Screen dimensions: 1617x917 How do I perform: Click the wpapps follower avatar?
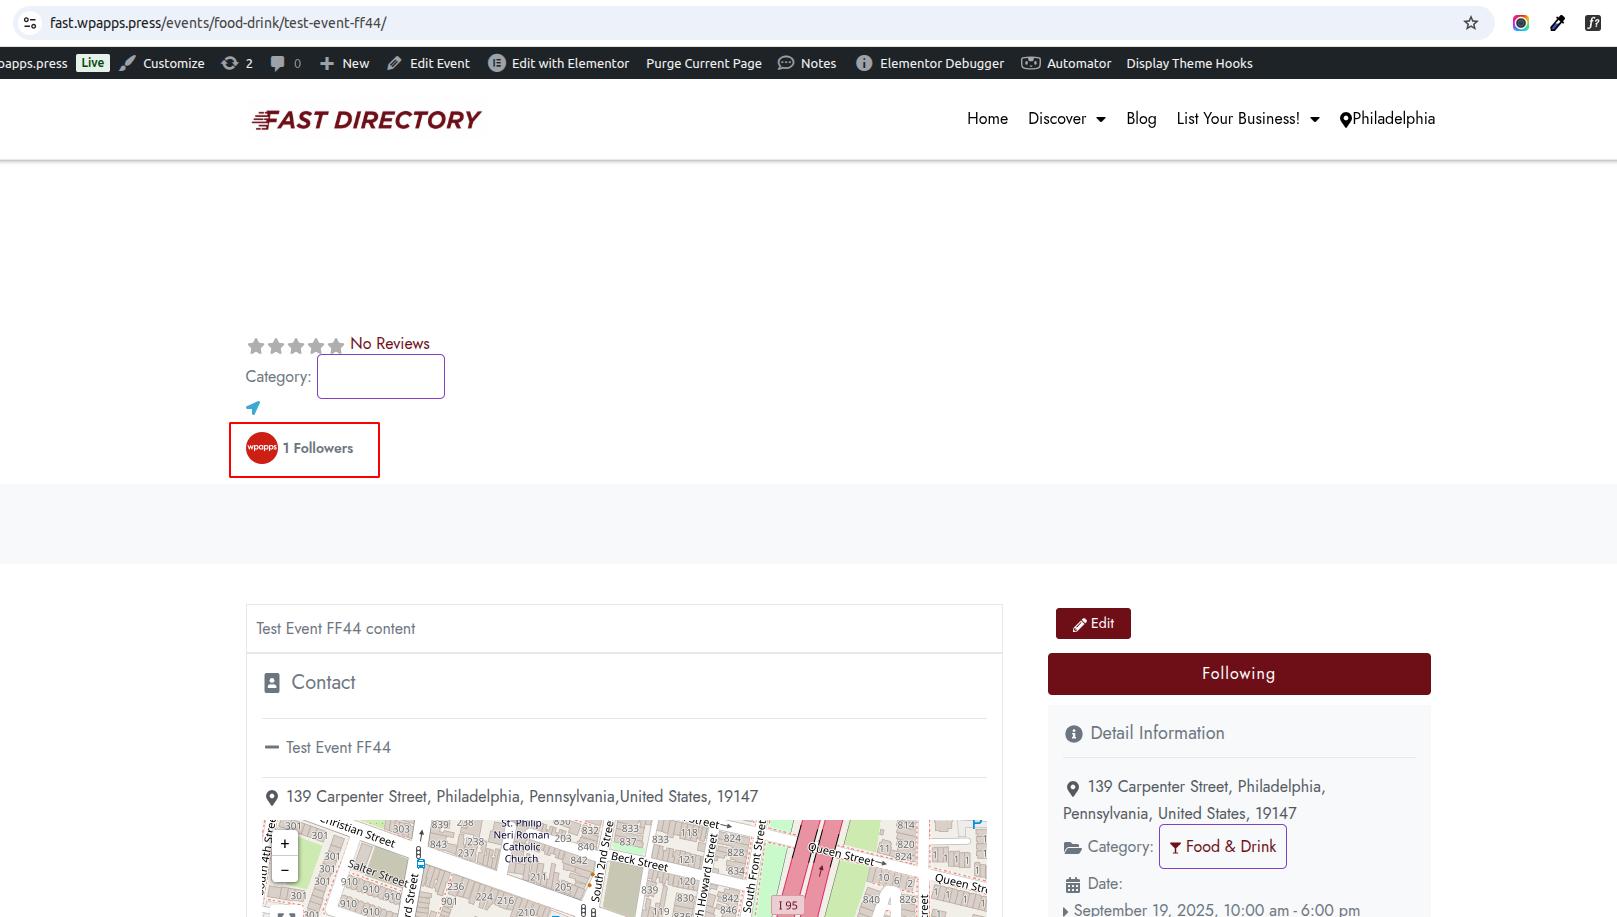(262, 448)
